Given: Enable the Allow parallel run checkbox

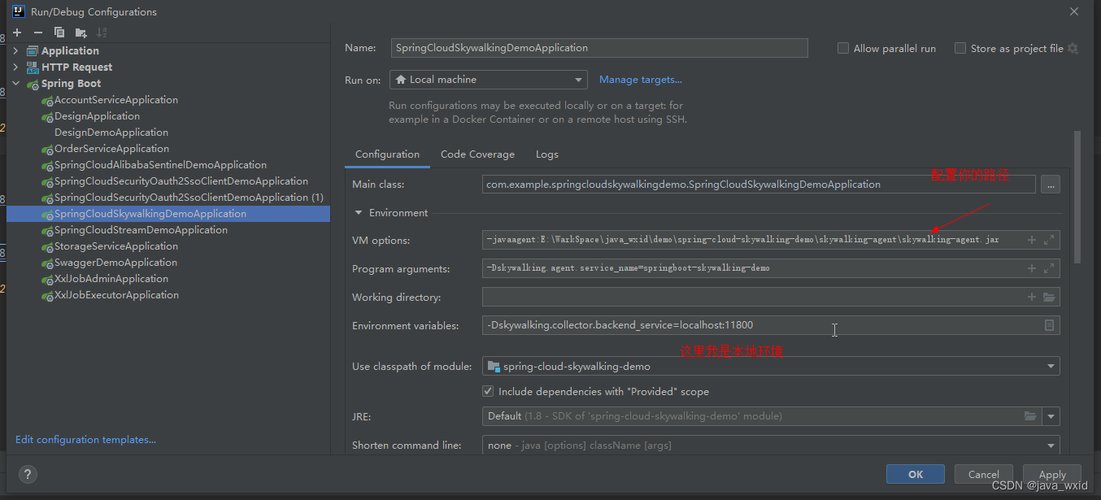Looking at the screenshot, I should (843, 48).
